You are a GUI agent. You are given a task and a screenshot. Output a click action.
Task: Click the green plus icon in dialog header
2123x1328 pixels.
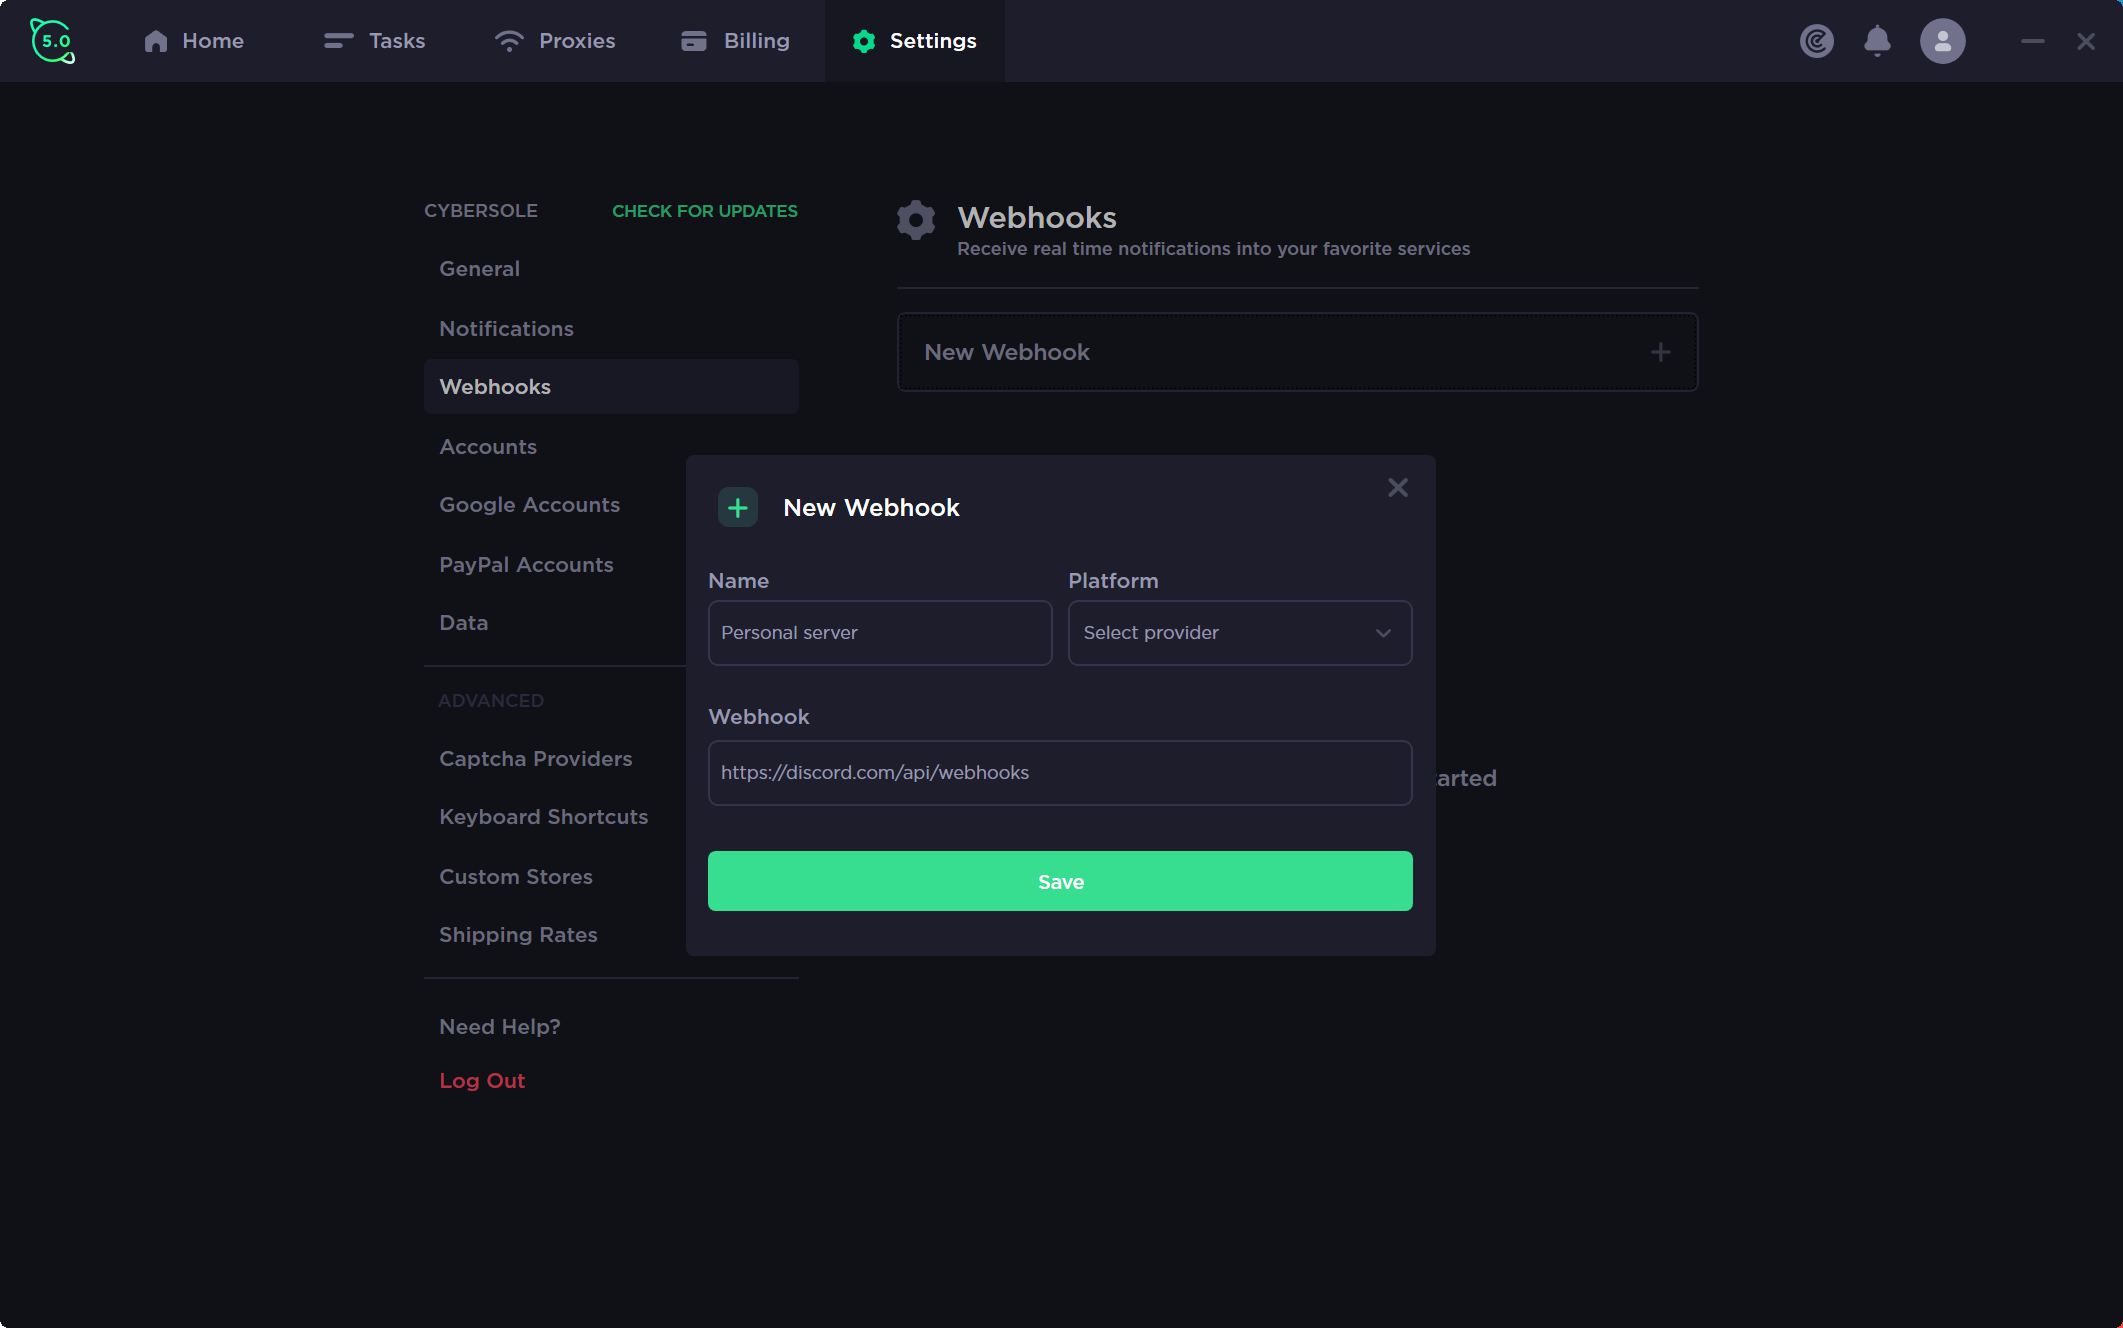click(738, 508)
